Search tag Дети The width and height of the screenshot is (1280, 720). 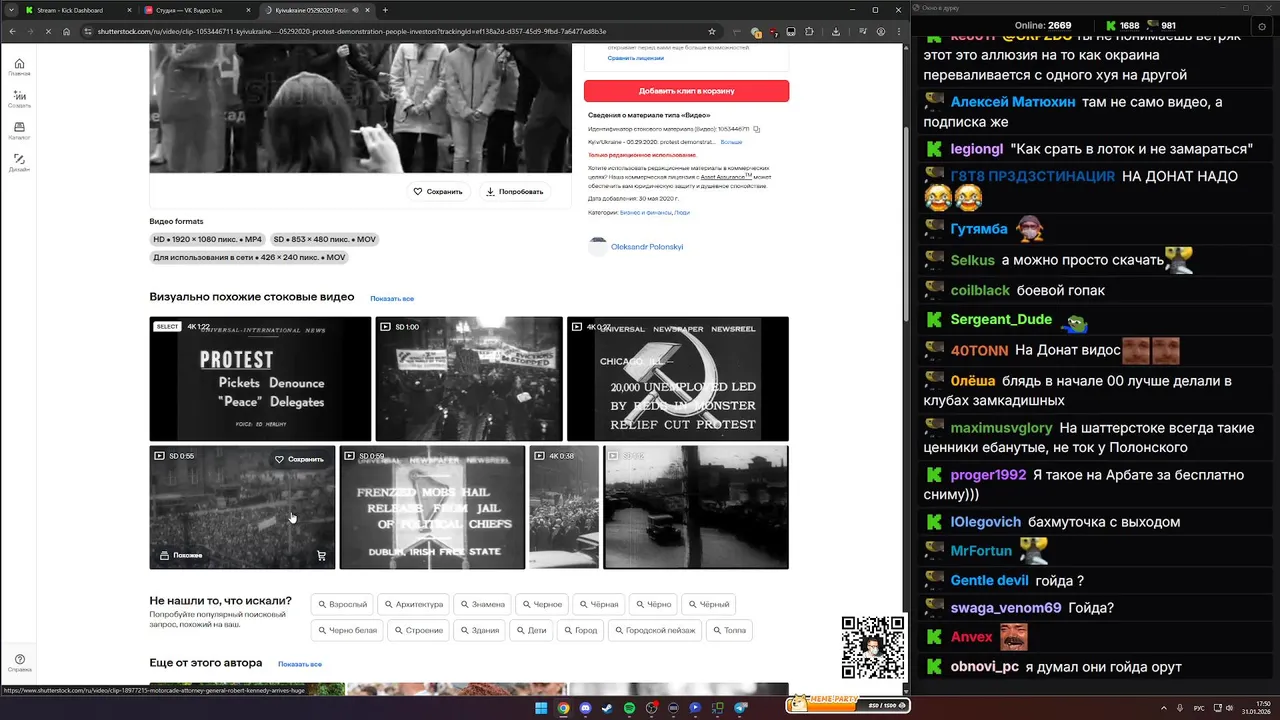coord(531,630)
